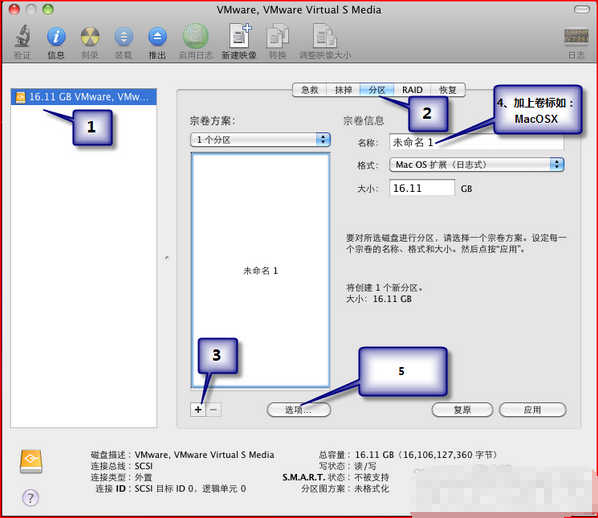This screenshot has width=598, height=518.
Task: Select the 16.11 GB VMware disk in the sidebar
Action: pyautogui.click(x=84, y=97)
